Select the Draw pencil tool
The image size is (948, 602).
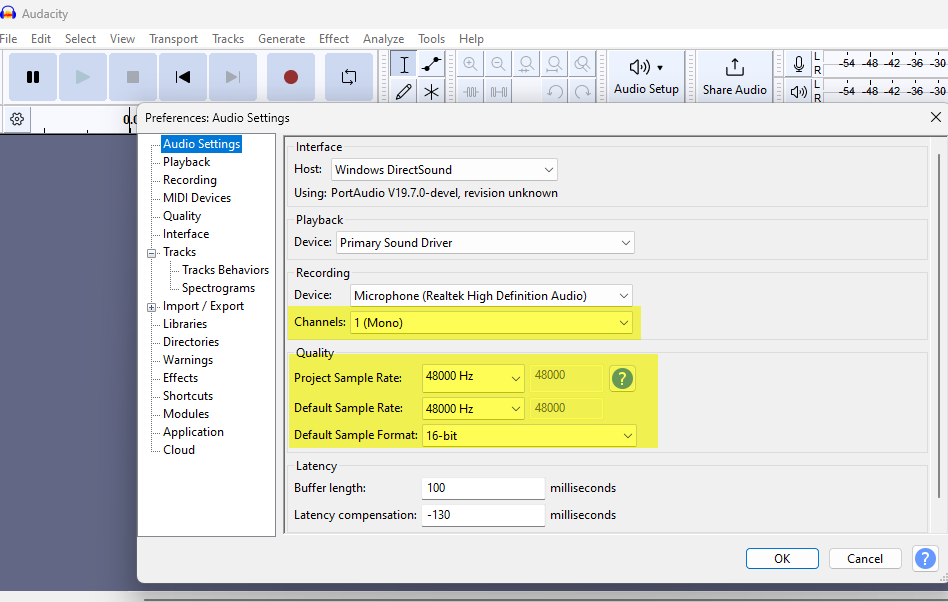(404, 92)
